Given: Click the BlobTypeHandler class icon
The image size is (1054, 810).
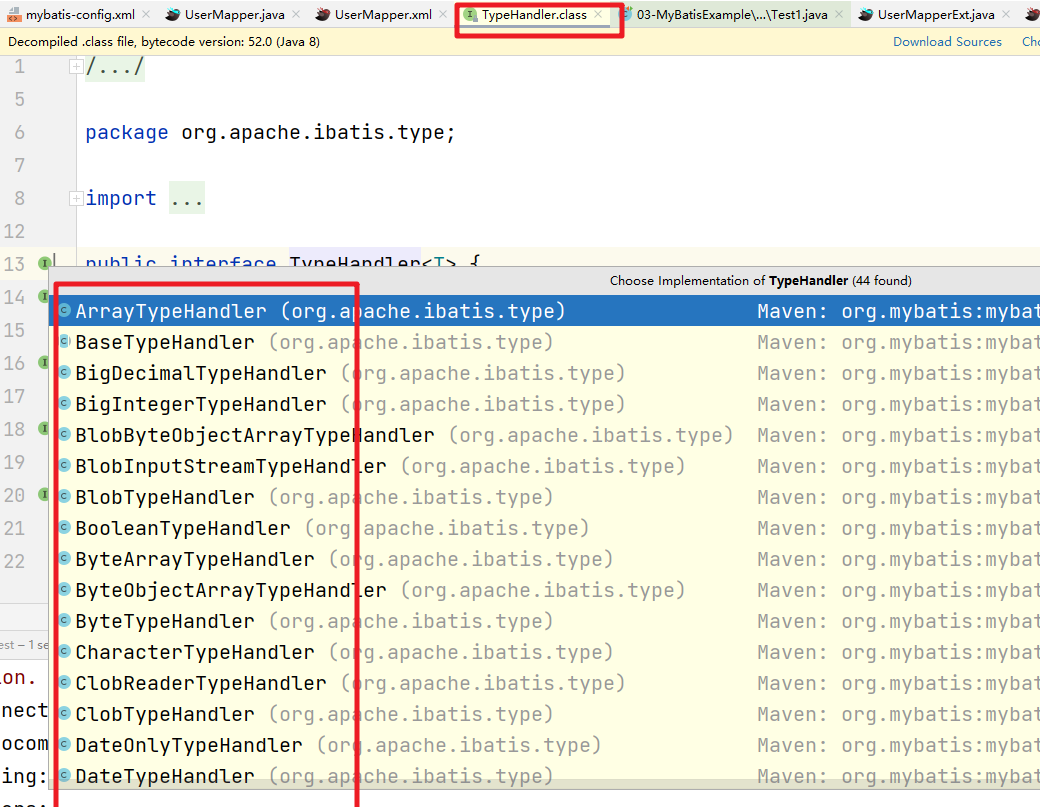Looking at the screenshot, I should coord(65,495).
